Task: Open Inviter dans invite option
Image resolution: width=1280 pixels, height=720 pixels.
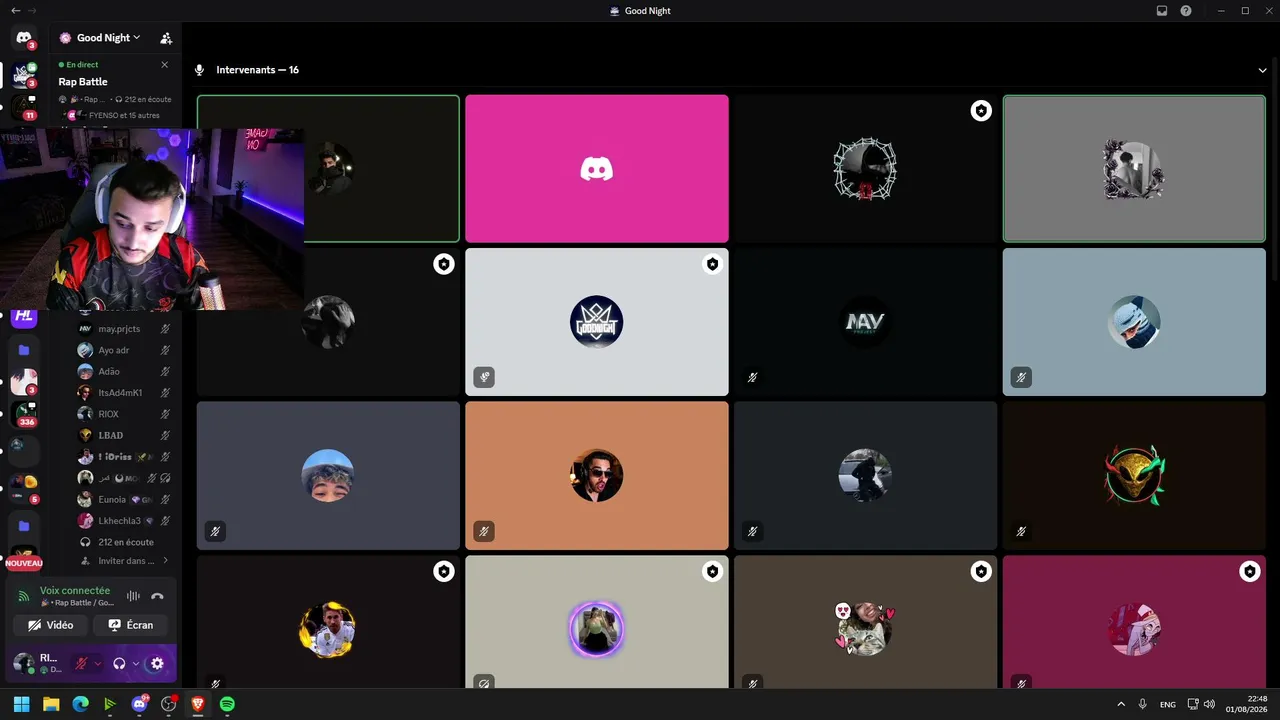Action: click(x=124, y=561)
